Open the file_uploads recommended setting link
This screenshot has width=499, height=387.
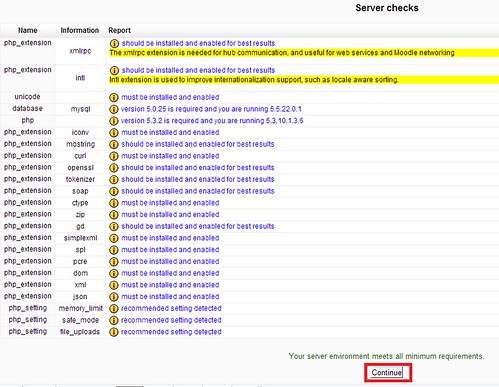pyautogui.click(x=171, y=332)
